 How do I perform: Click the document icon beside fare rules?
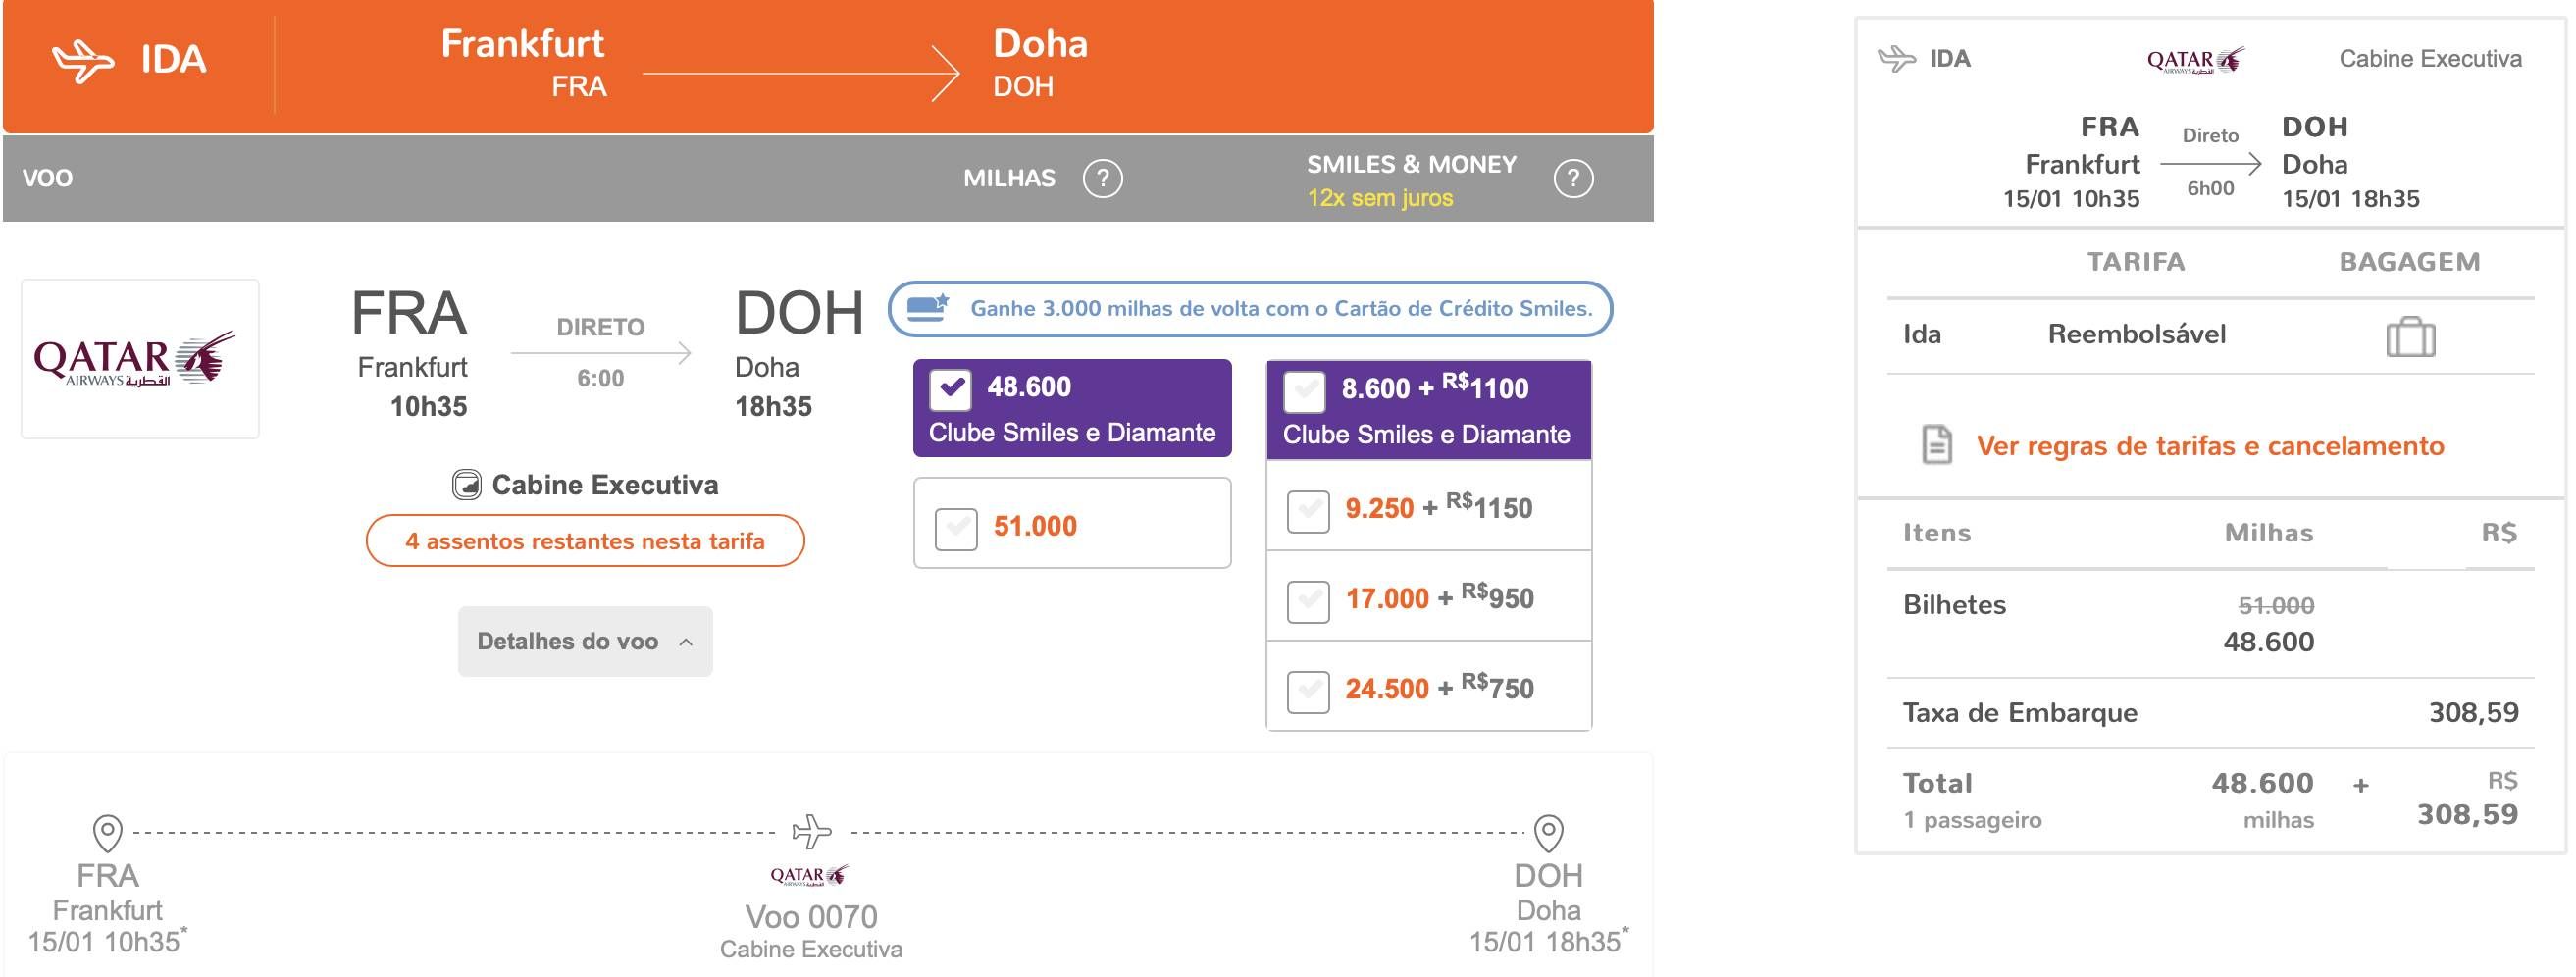pos(1937,445)
